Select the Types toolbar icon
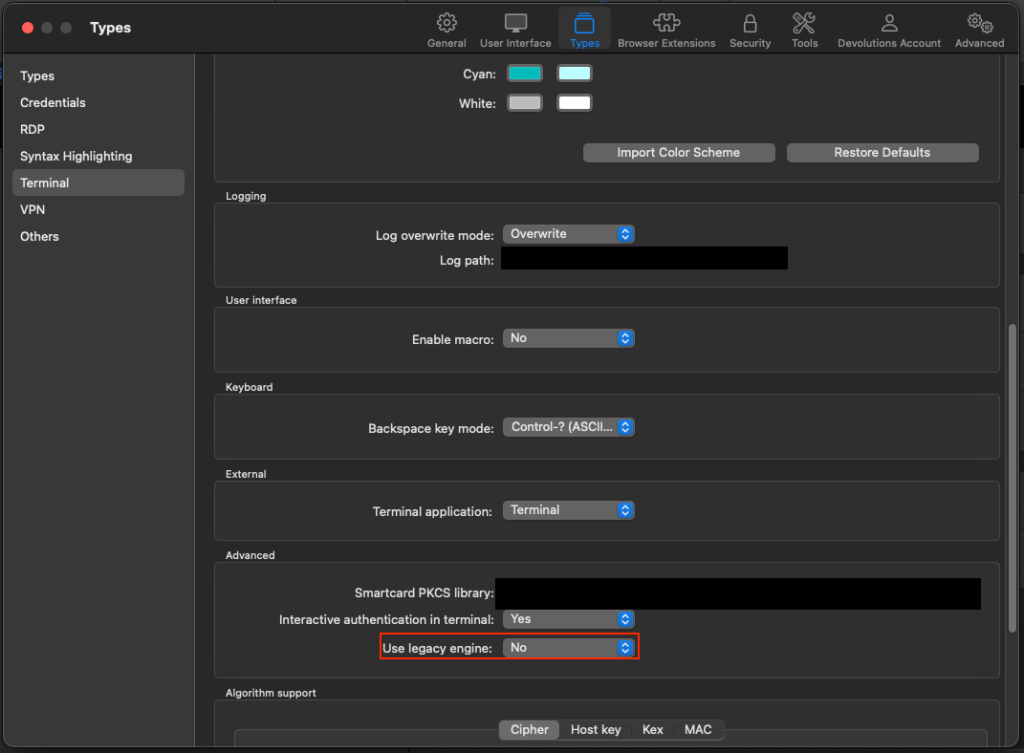 584,24
